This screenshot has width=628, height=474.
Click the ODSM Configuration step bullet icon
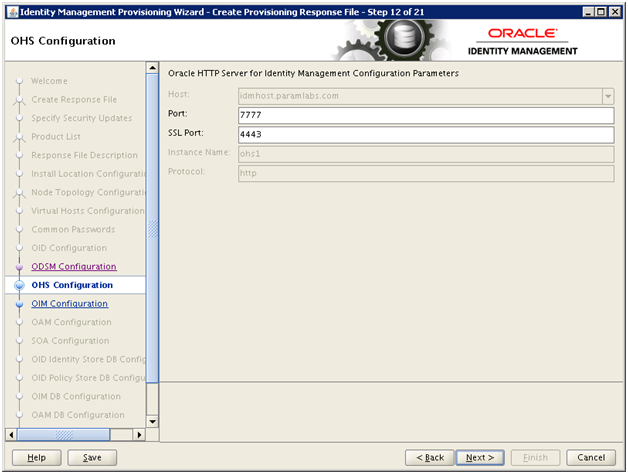pyautogui.click(x=19, y=267)
